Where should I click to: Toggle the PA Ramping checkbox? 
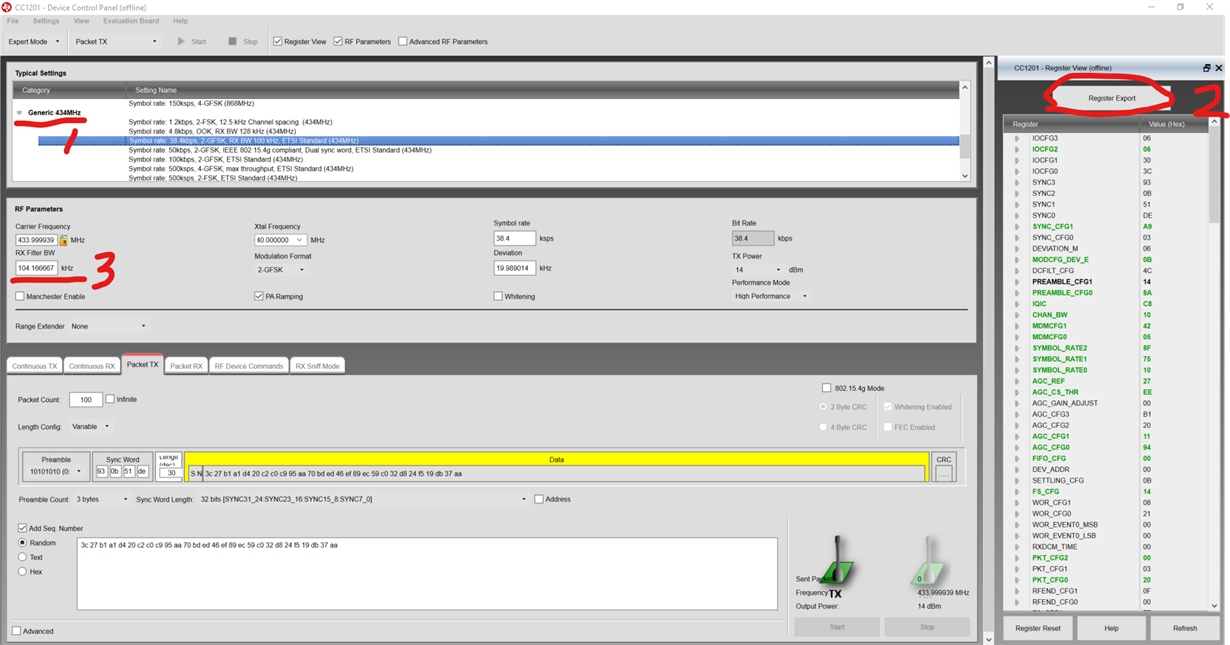[259, 296]
